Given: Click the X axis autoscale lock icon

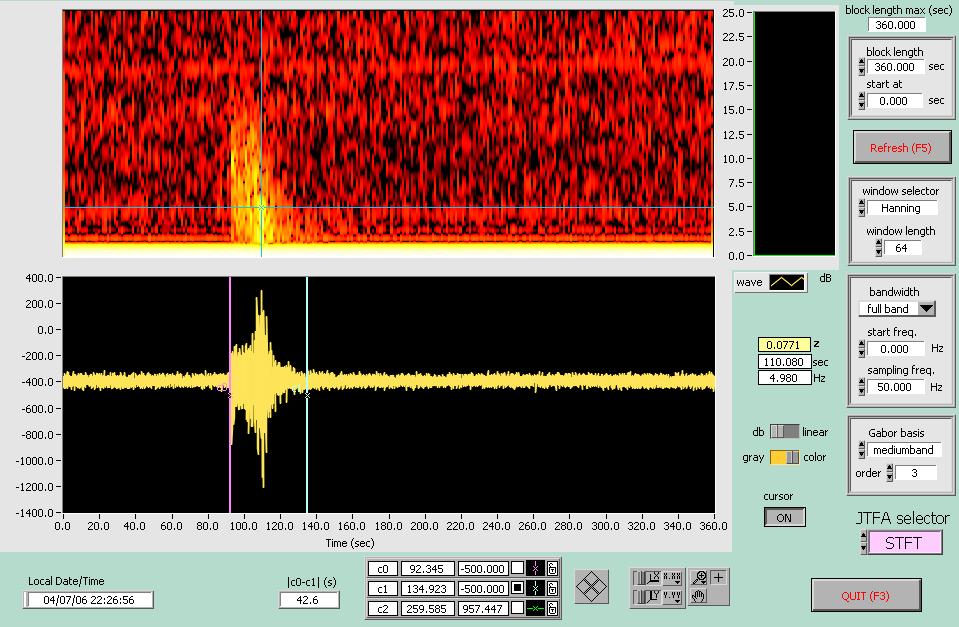Looking at the screenshot, I should click(x=646, y=577).
